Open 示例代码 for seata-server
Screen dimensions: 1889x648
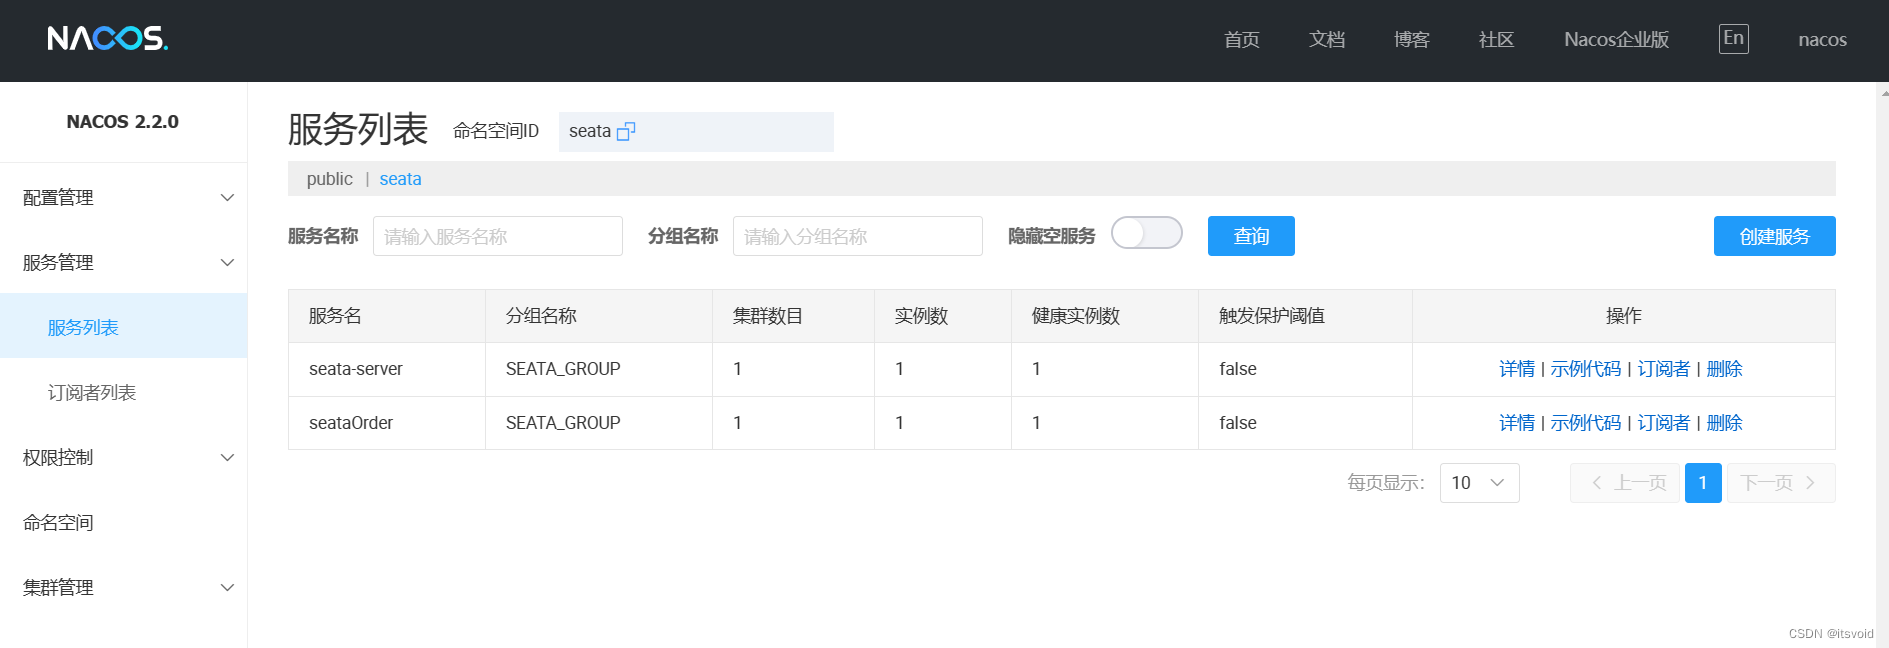[x=1585, y=369]
